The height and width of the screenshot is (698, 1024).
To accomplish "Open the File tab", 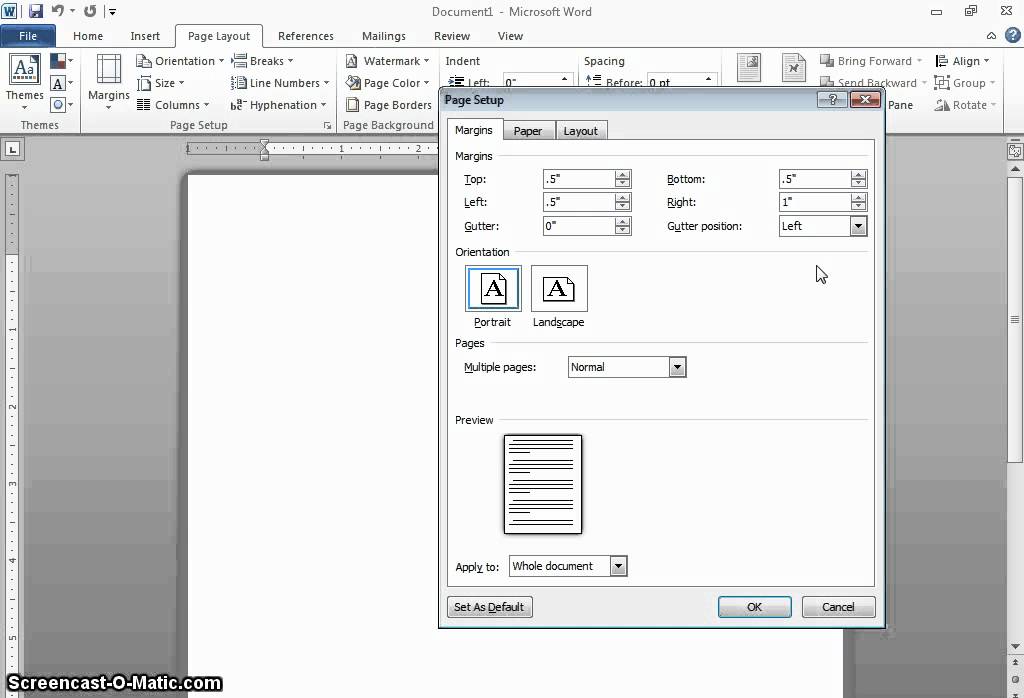I will click(28, 36).
